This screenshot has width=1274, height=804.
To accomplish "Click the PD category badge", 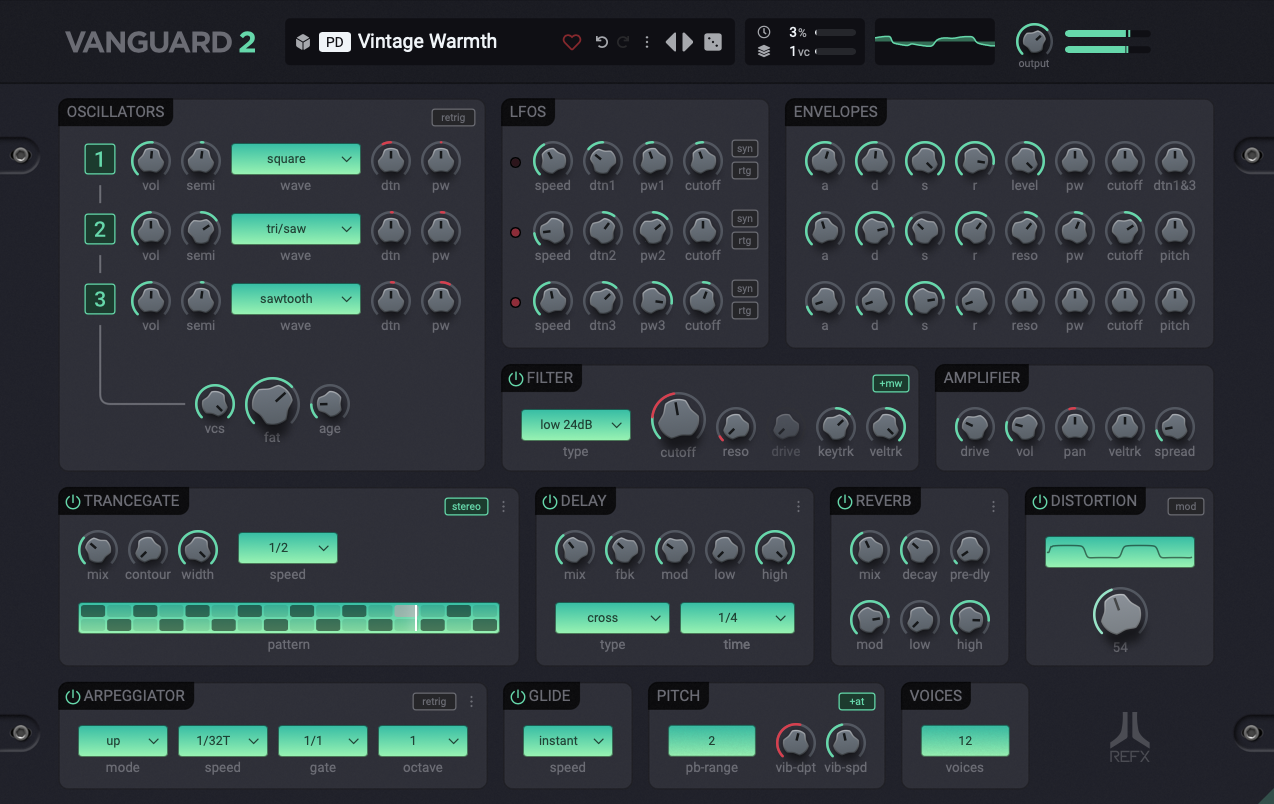I will coord(335,42).
